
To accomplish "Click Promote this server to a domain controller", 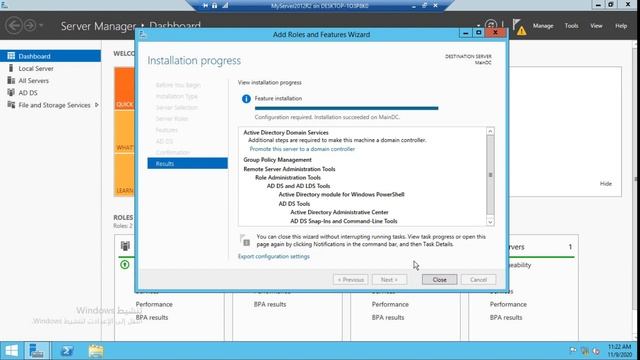I will 302,149.
